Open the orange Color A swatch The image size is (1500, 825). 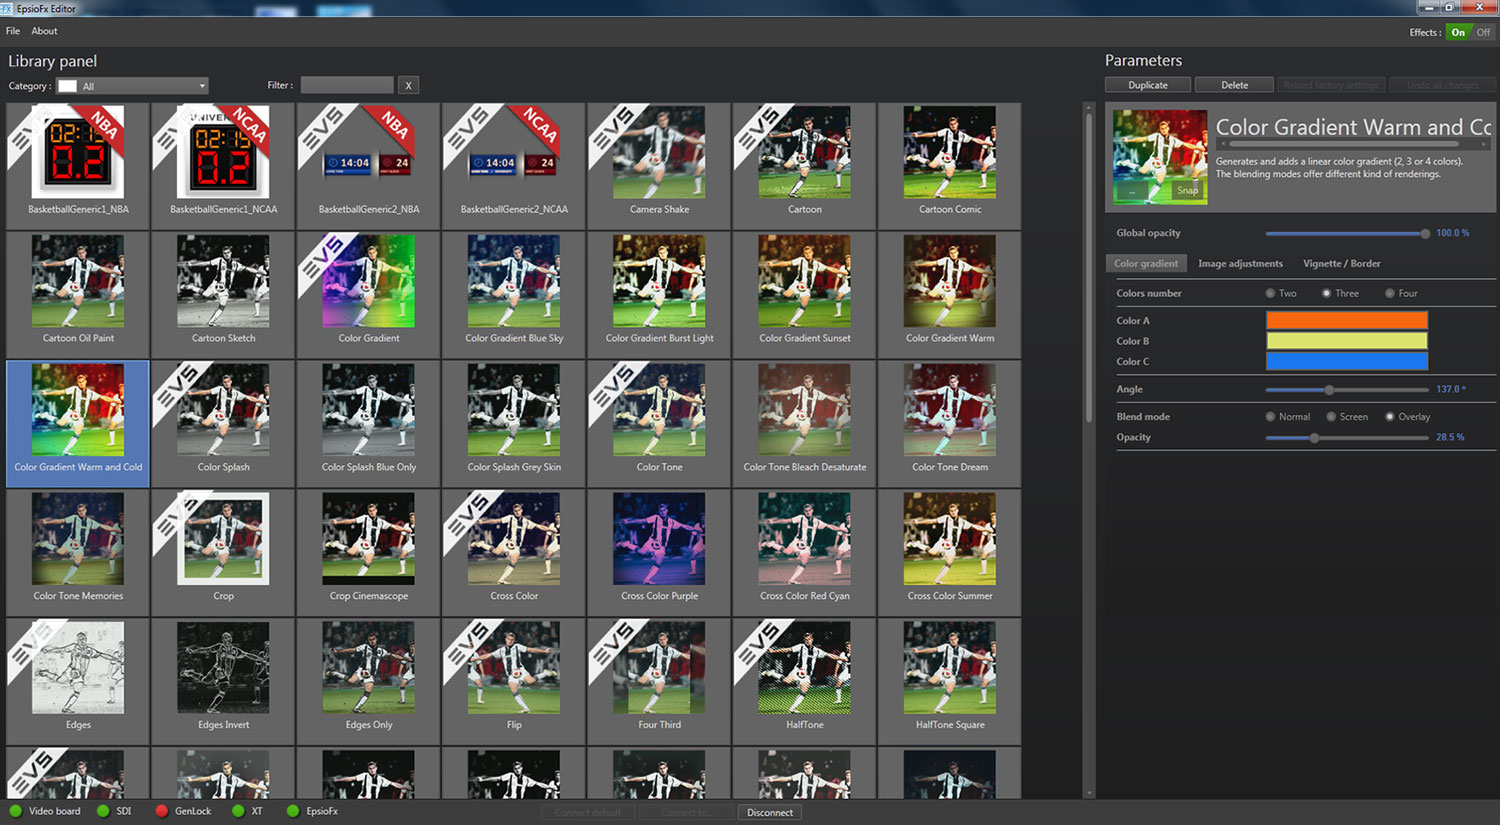(1347, 320)
